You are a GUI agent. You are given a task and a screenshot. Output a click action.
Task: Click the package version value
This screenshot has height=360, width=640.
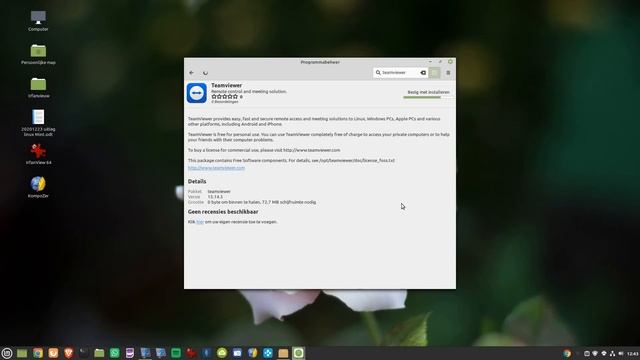point(215,197)
